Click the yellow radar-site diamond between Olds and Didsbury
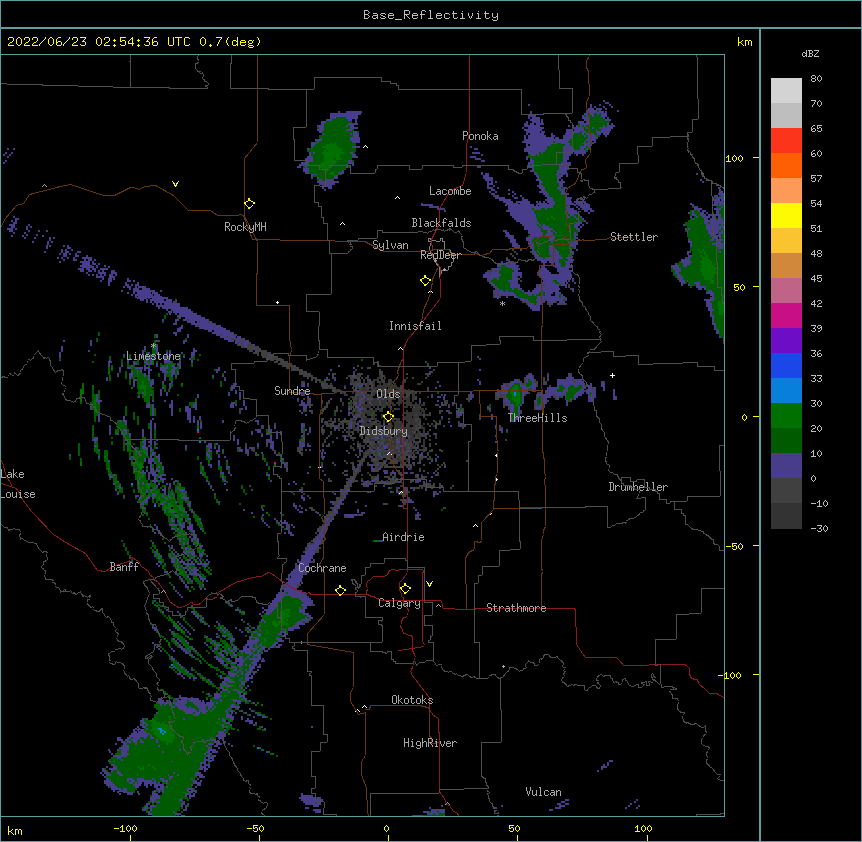Image resolution: width=862 pixels, height=842 pixels. click(388, 416)
